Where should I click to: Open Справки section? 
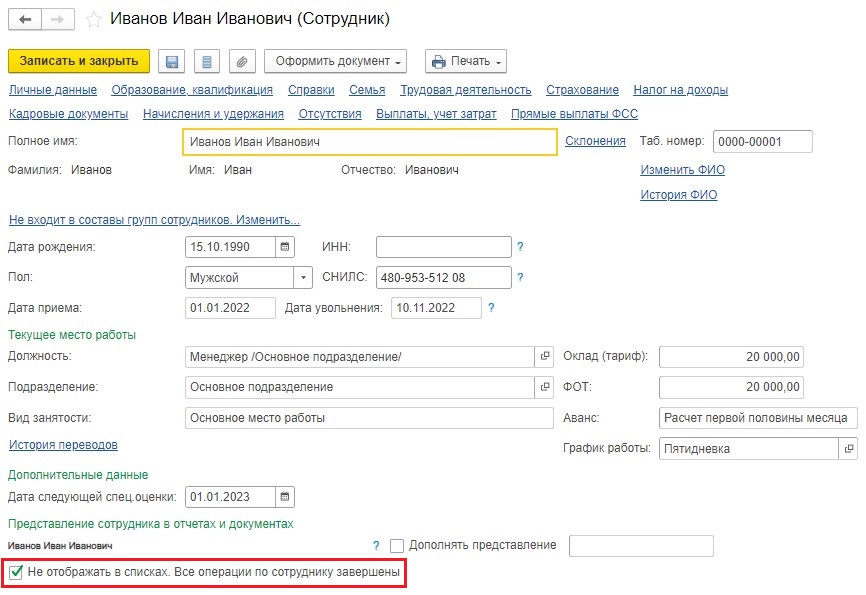point(311,90)
